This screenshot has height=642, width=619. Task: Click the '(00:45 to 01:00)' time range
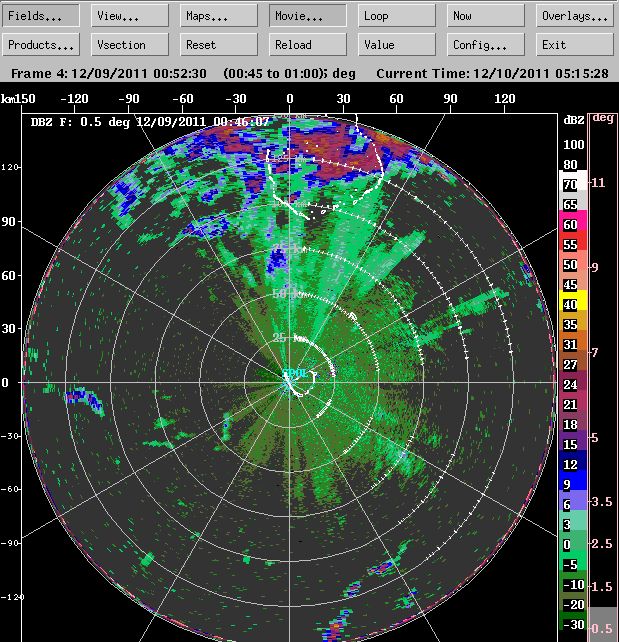(x=273, y=73)
